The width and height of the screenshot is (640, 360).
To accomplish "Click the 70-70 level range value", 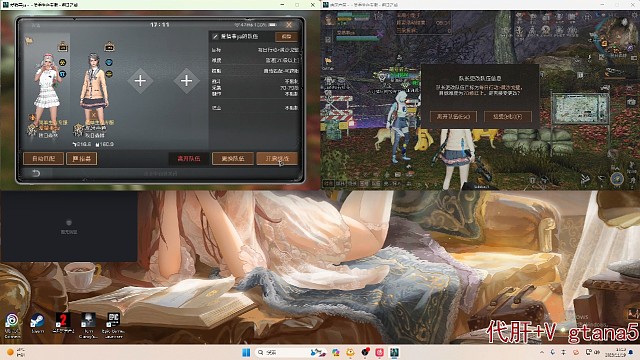I will (x=289, y=88).
